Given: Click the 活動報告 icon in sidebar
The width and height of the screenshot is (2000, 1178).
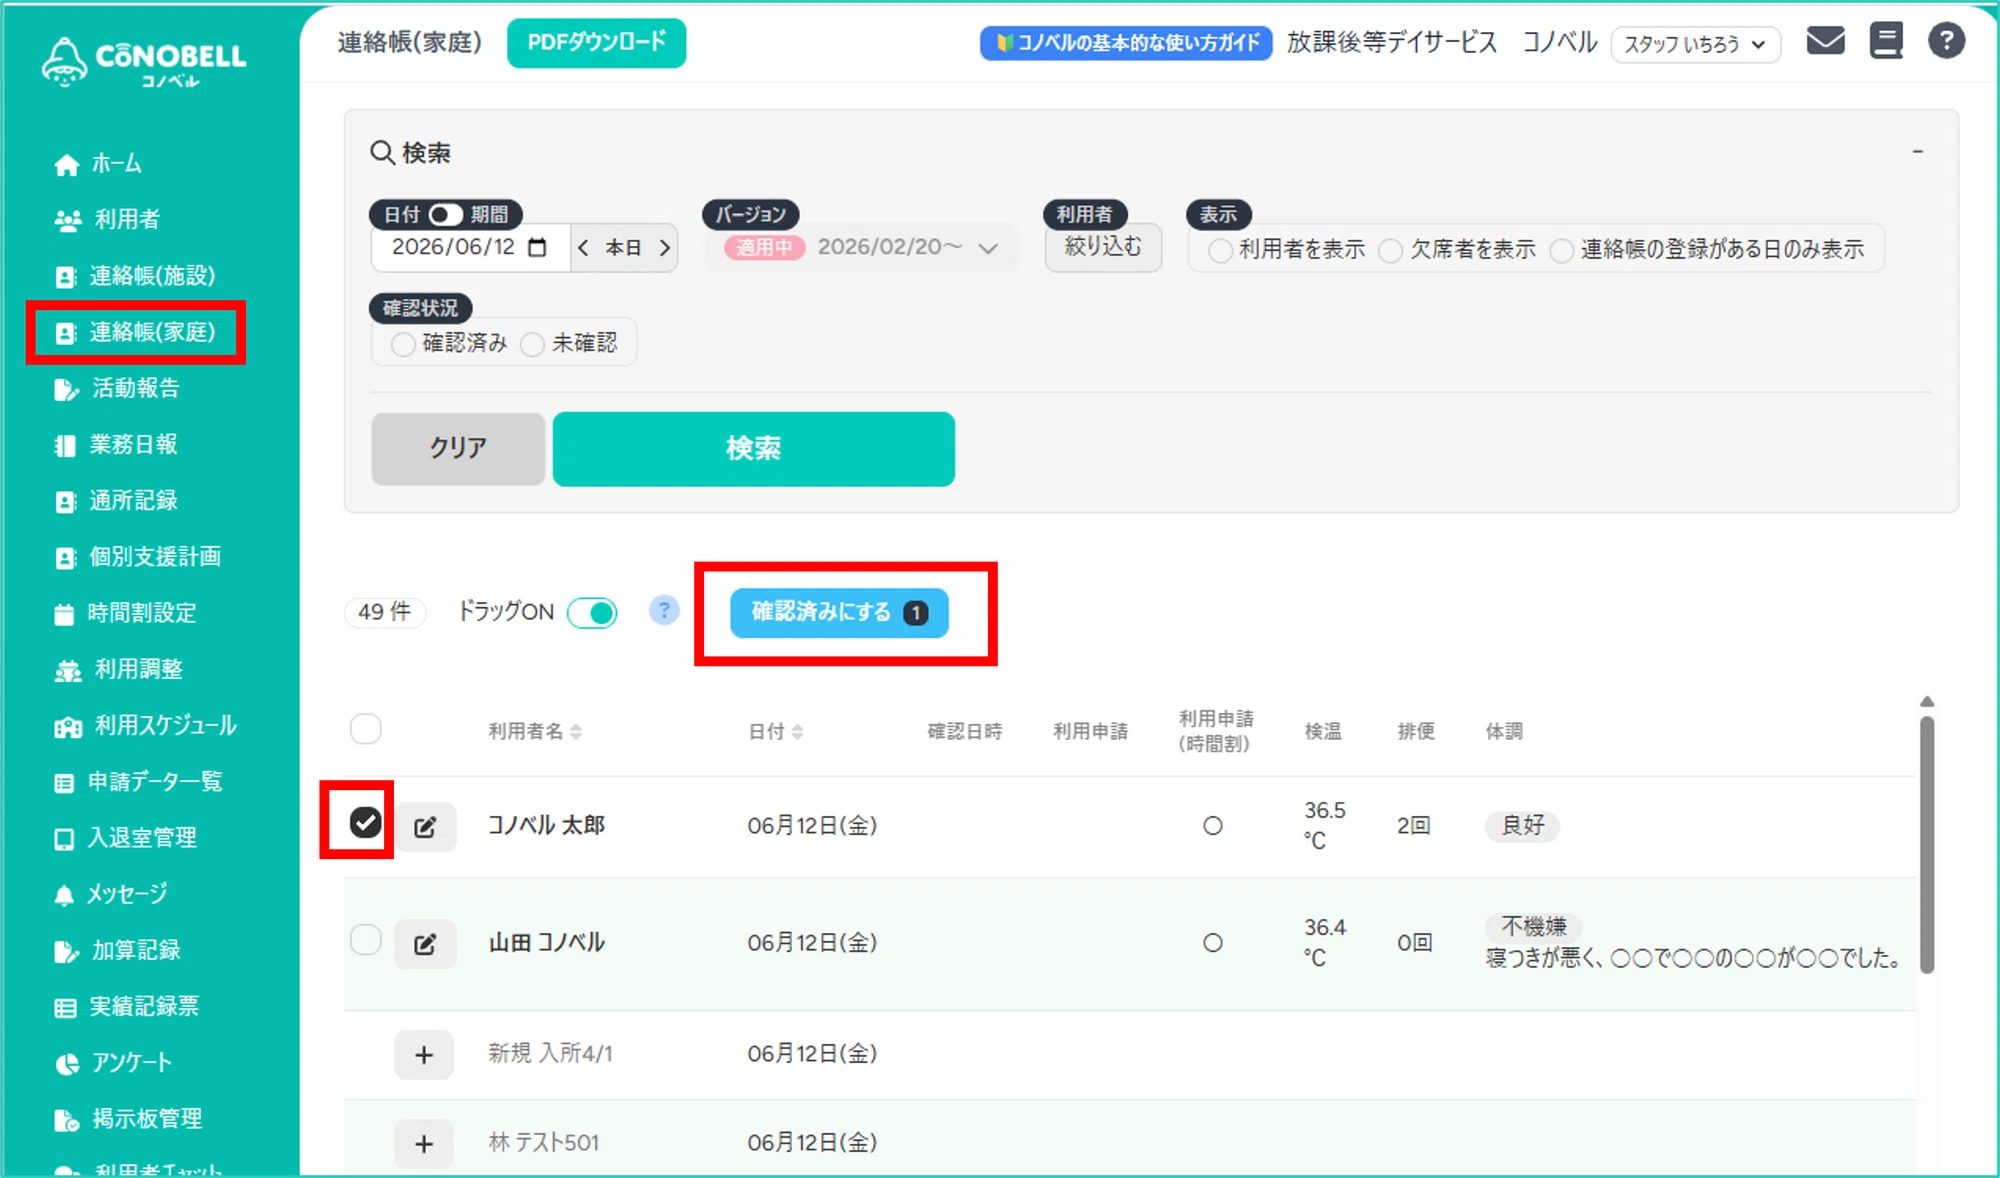Looking at the screenshot, I should [66, 389].
